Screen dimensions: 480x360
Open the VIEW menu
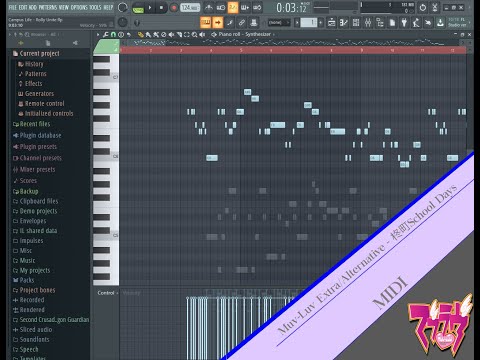tap(64, 7)
